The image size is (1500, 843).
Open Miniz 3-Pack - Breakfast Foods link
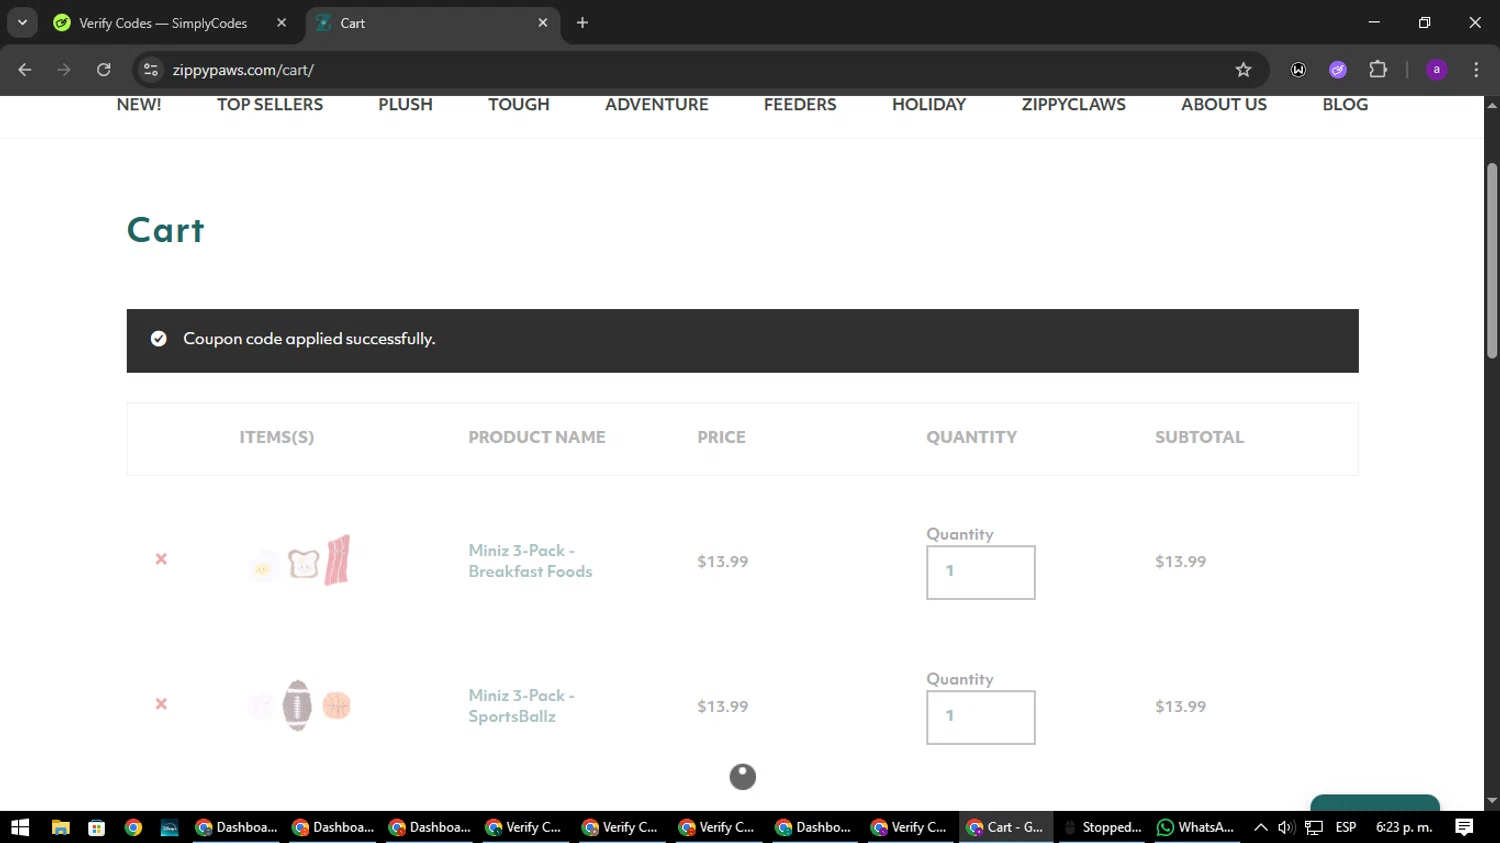click(x=530, y=561)
